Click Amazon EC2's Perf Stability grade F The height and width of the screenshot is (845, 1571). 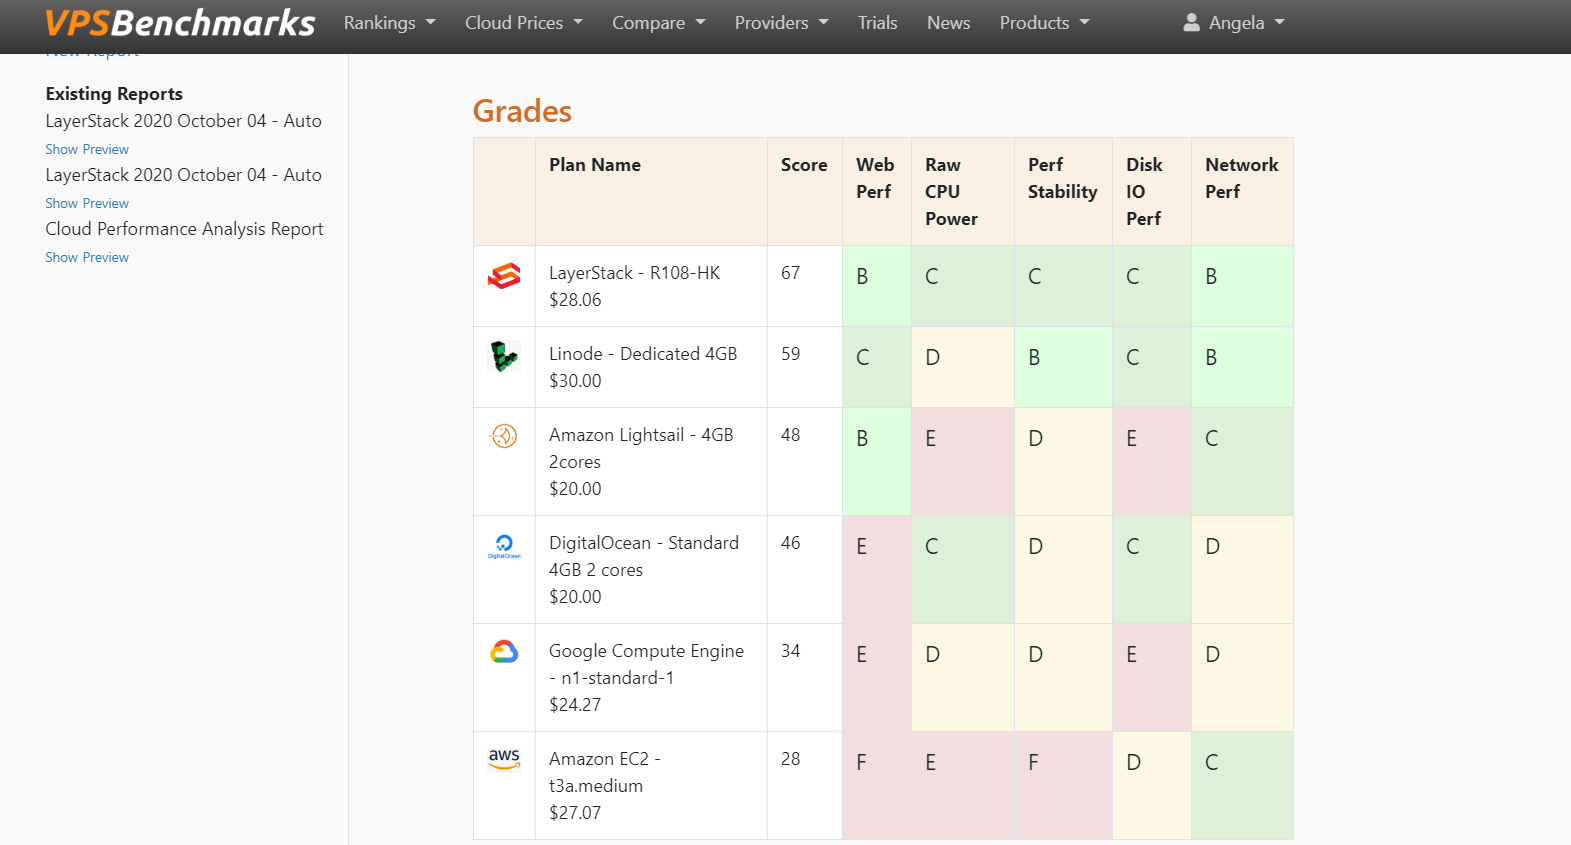click(x=1033, y=763)
